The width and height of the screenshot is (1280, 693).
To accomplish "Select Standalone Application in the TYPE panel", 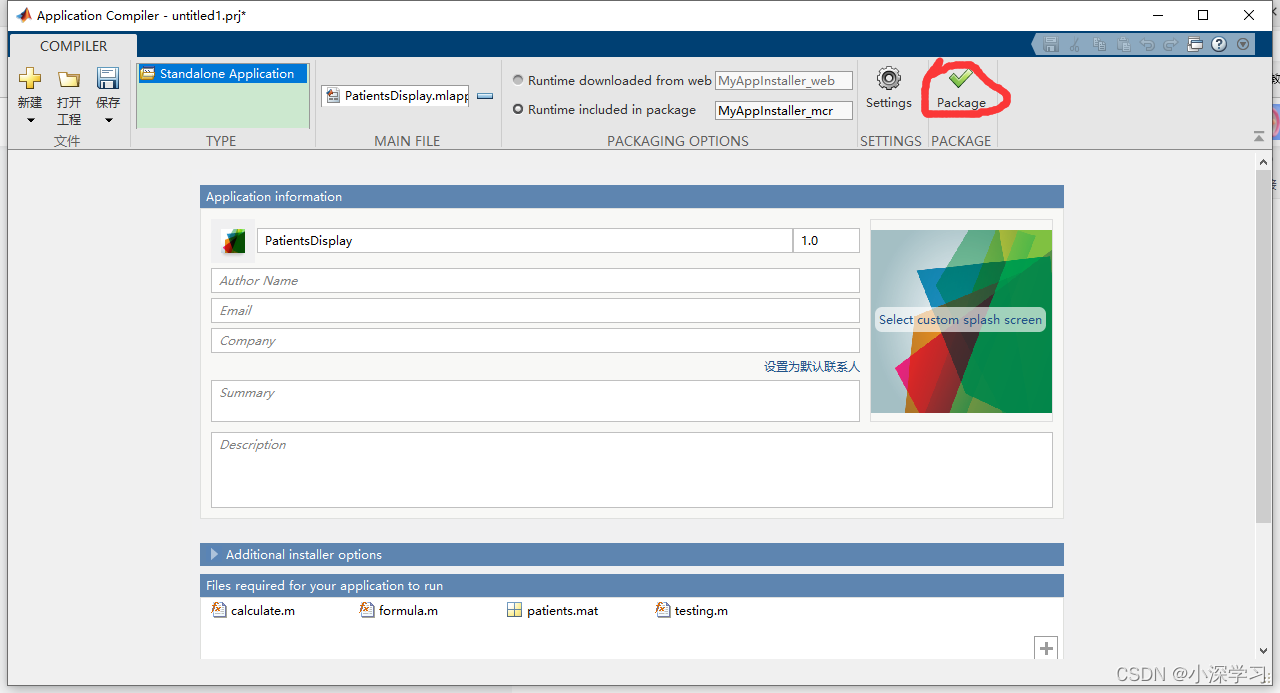I will tap(222, 73).
